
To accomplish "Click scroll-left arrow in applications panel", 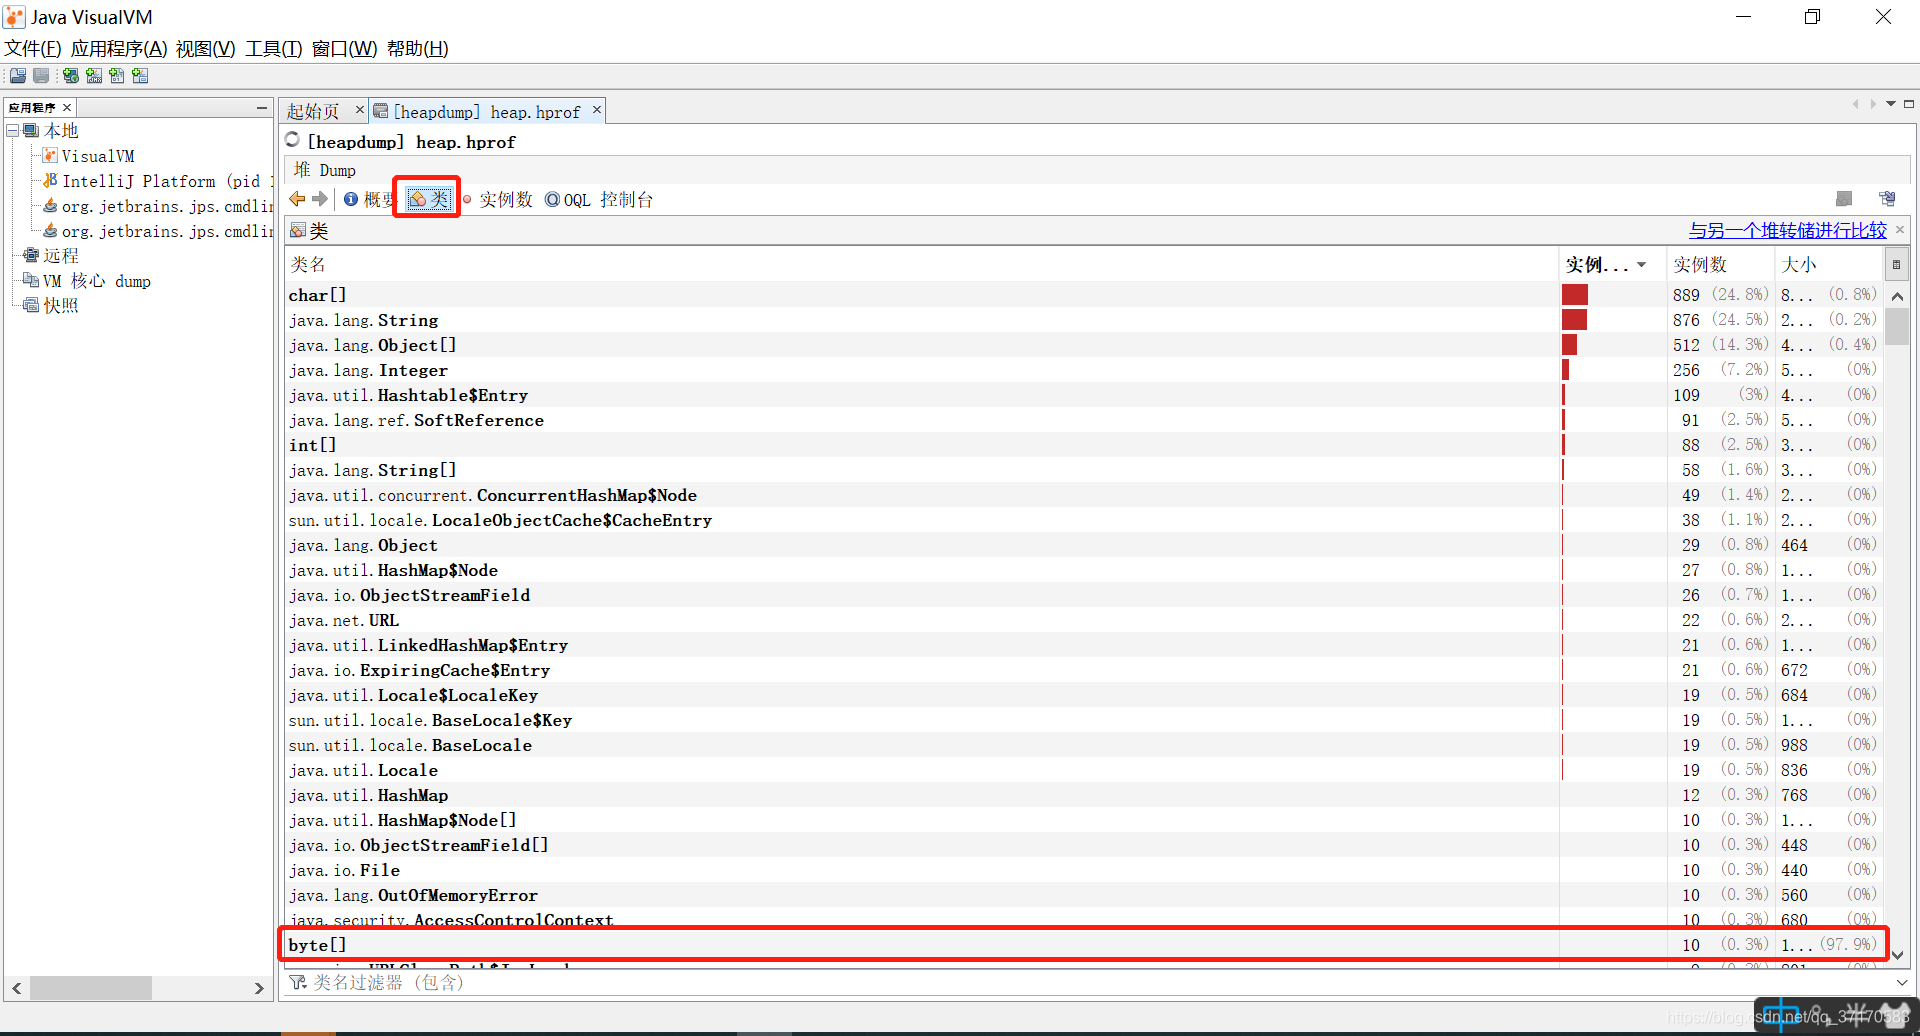I will (17, 988).
